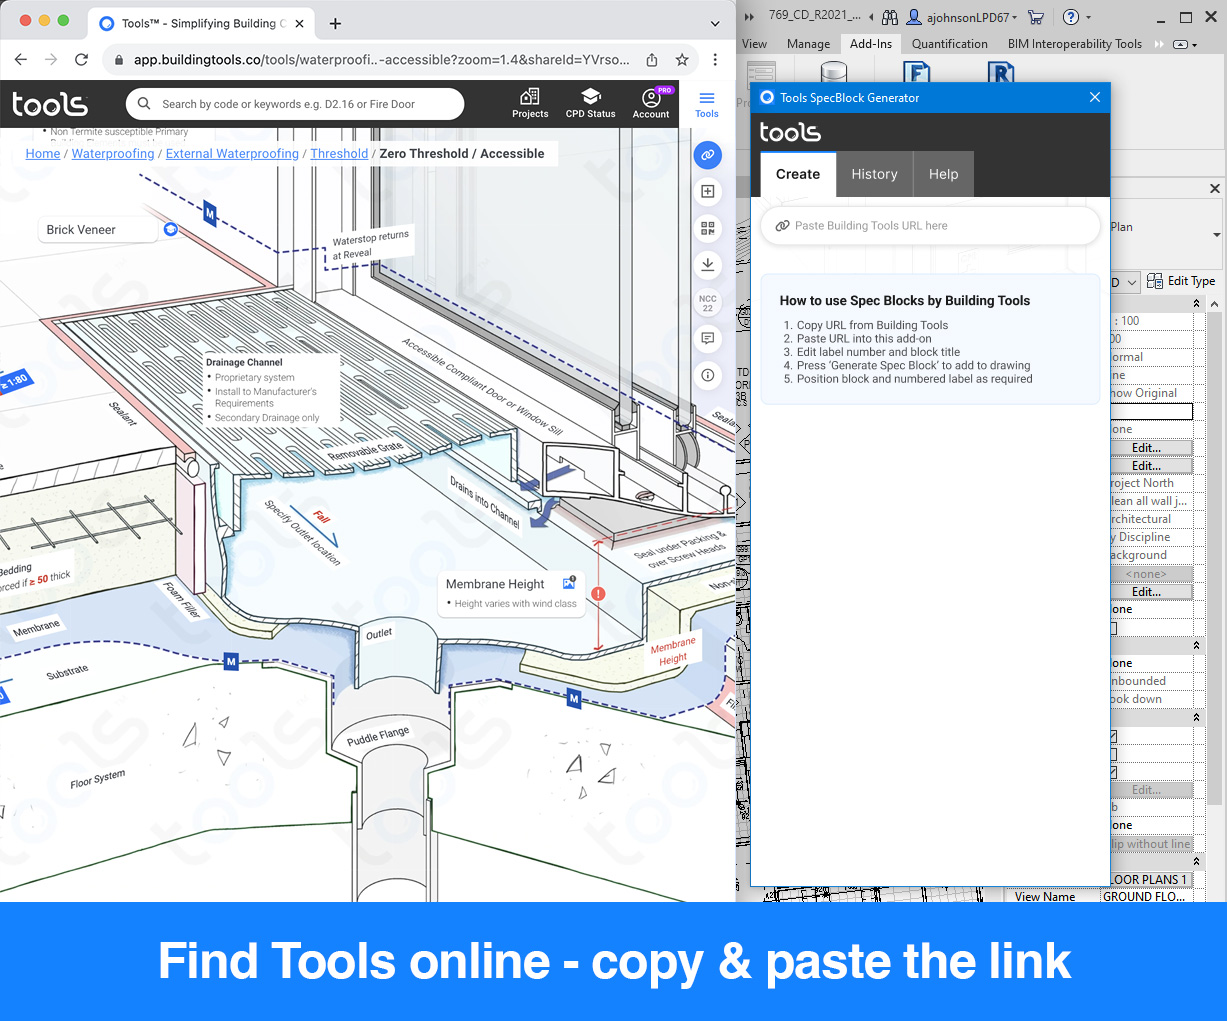Open Projects in Building Tools header

point(530,103)
